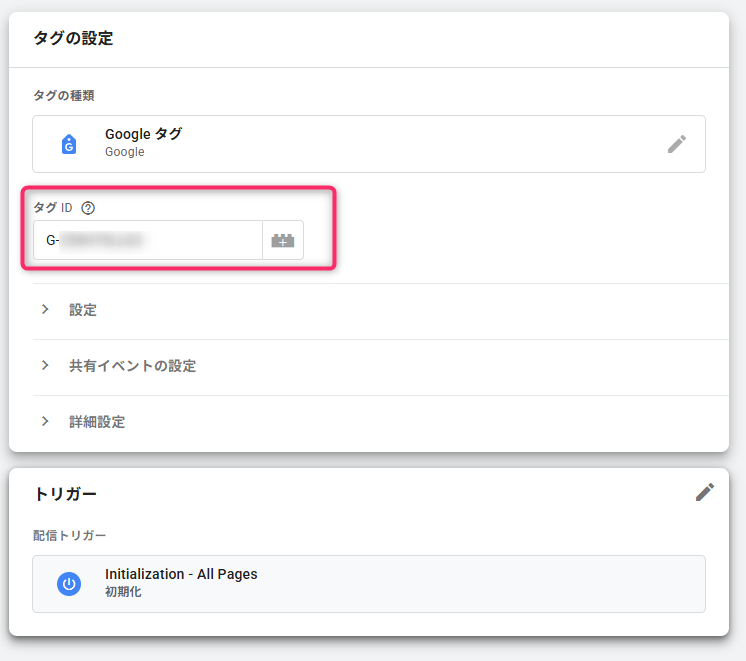Expand 共有イベントの設定 using its chevron

45,366
